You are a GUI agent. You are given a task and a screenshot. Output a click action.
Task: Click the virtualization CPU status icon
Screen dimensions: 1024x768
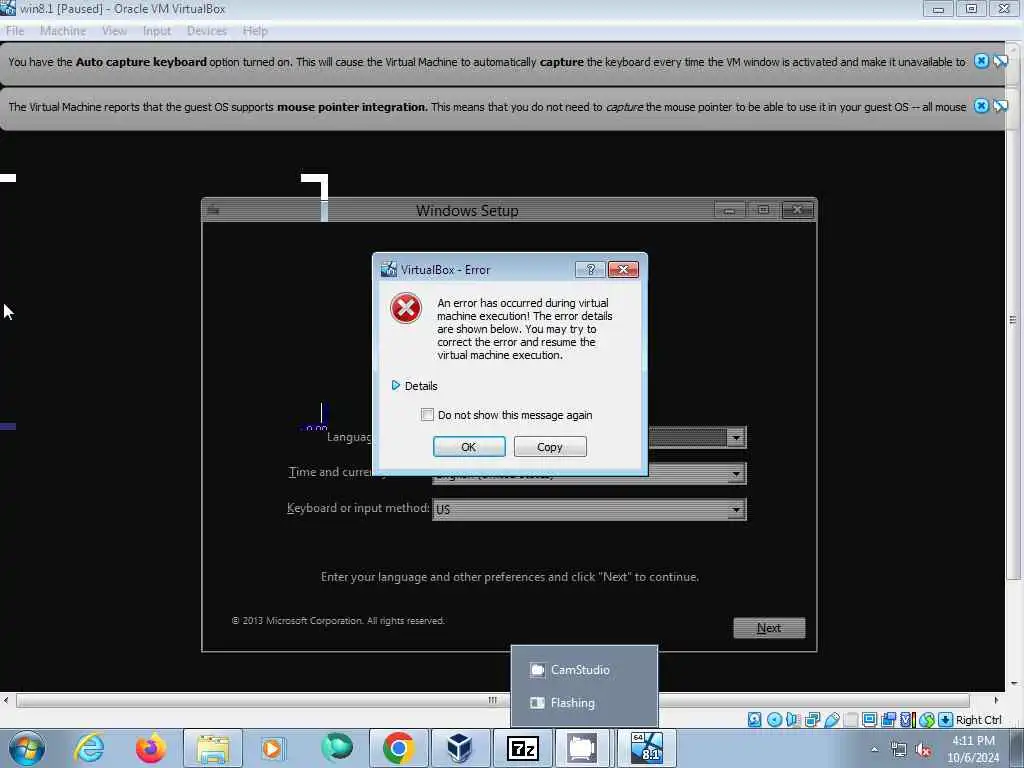click(907, 720)
